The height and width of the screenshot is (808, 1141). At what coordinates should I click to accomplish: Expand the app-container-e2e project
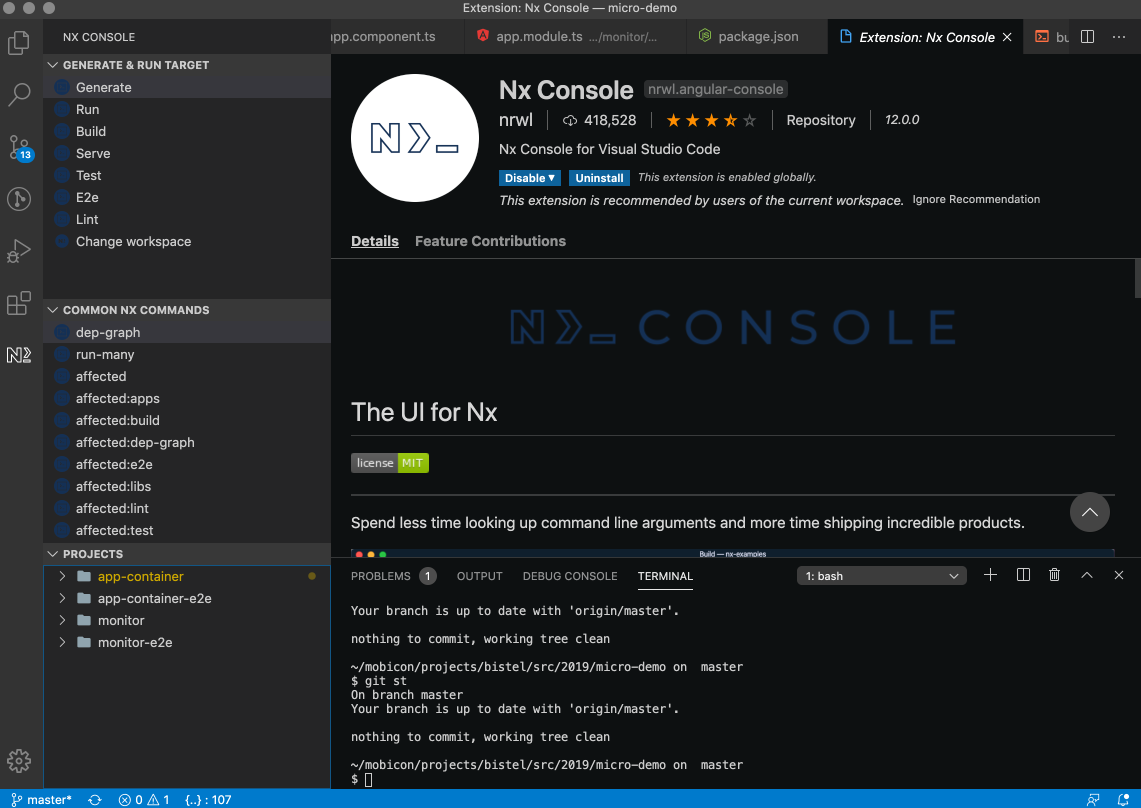tap(62, 598)
